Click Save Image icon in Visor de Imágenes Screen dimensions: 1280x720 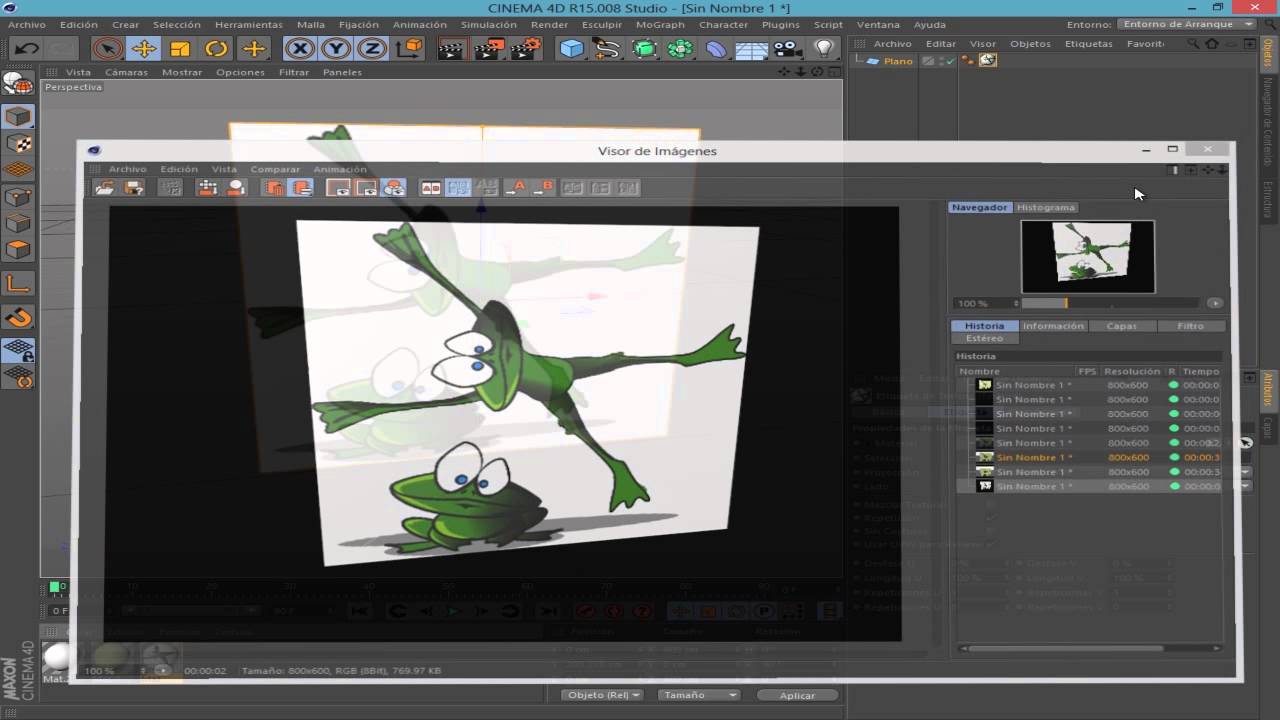coord(133,187)
